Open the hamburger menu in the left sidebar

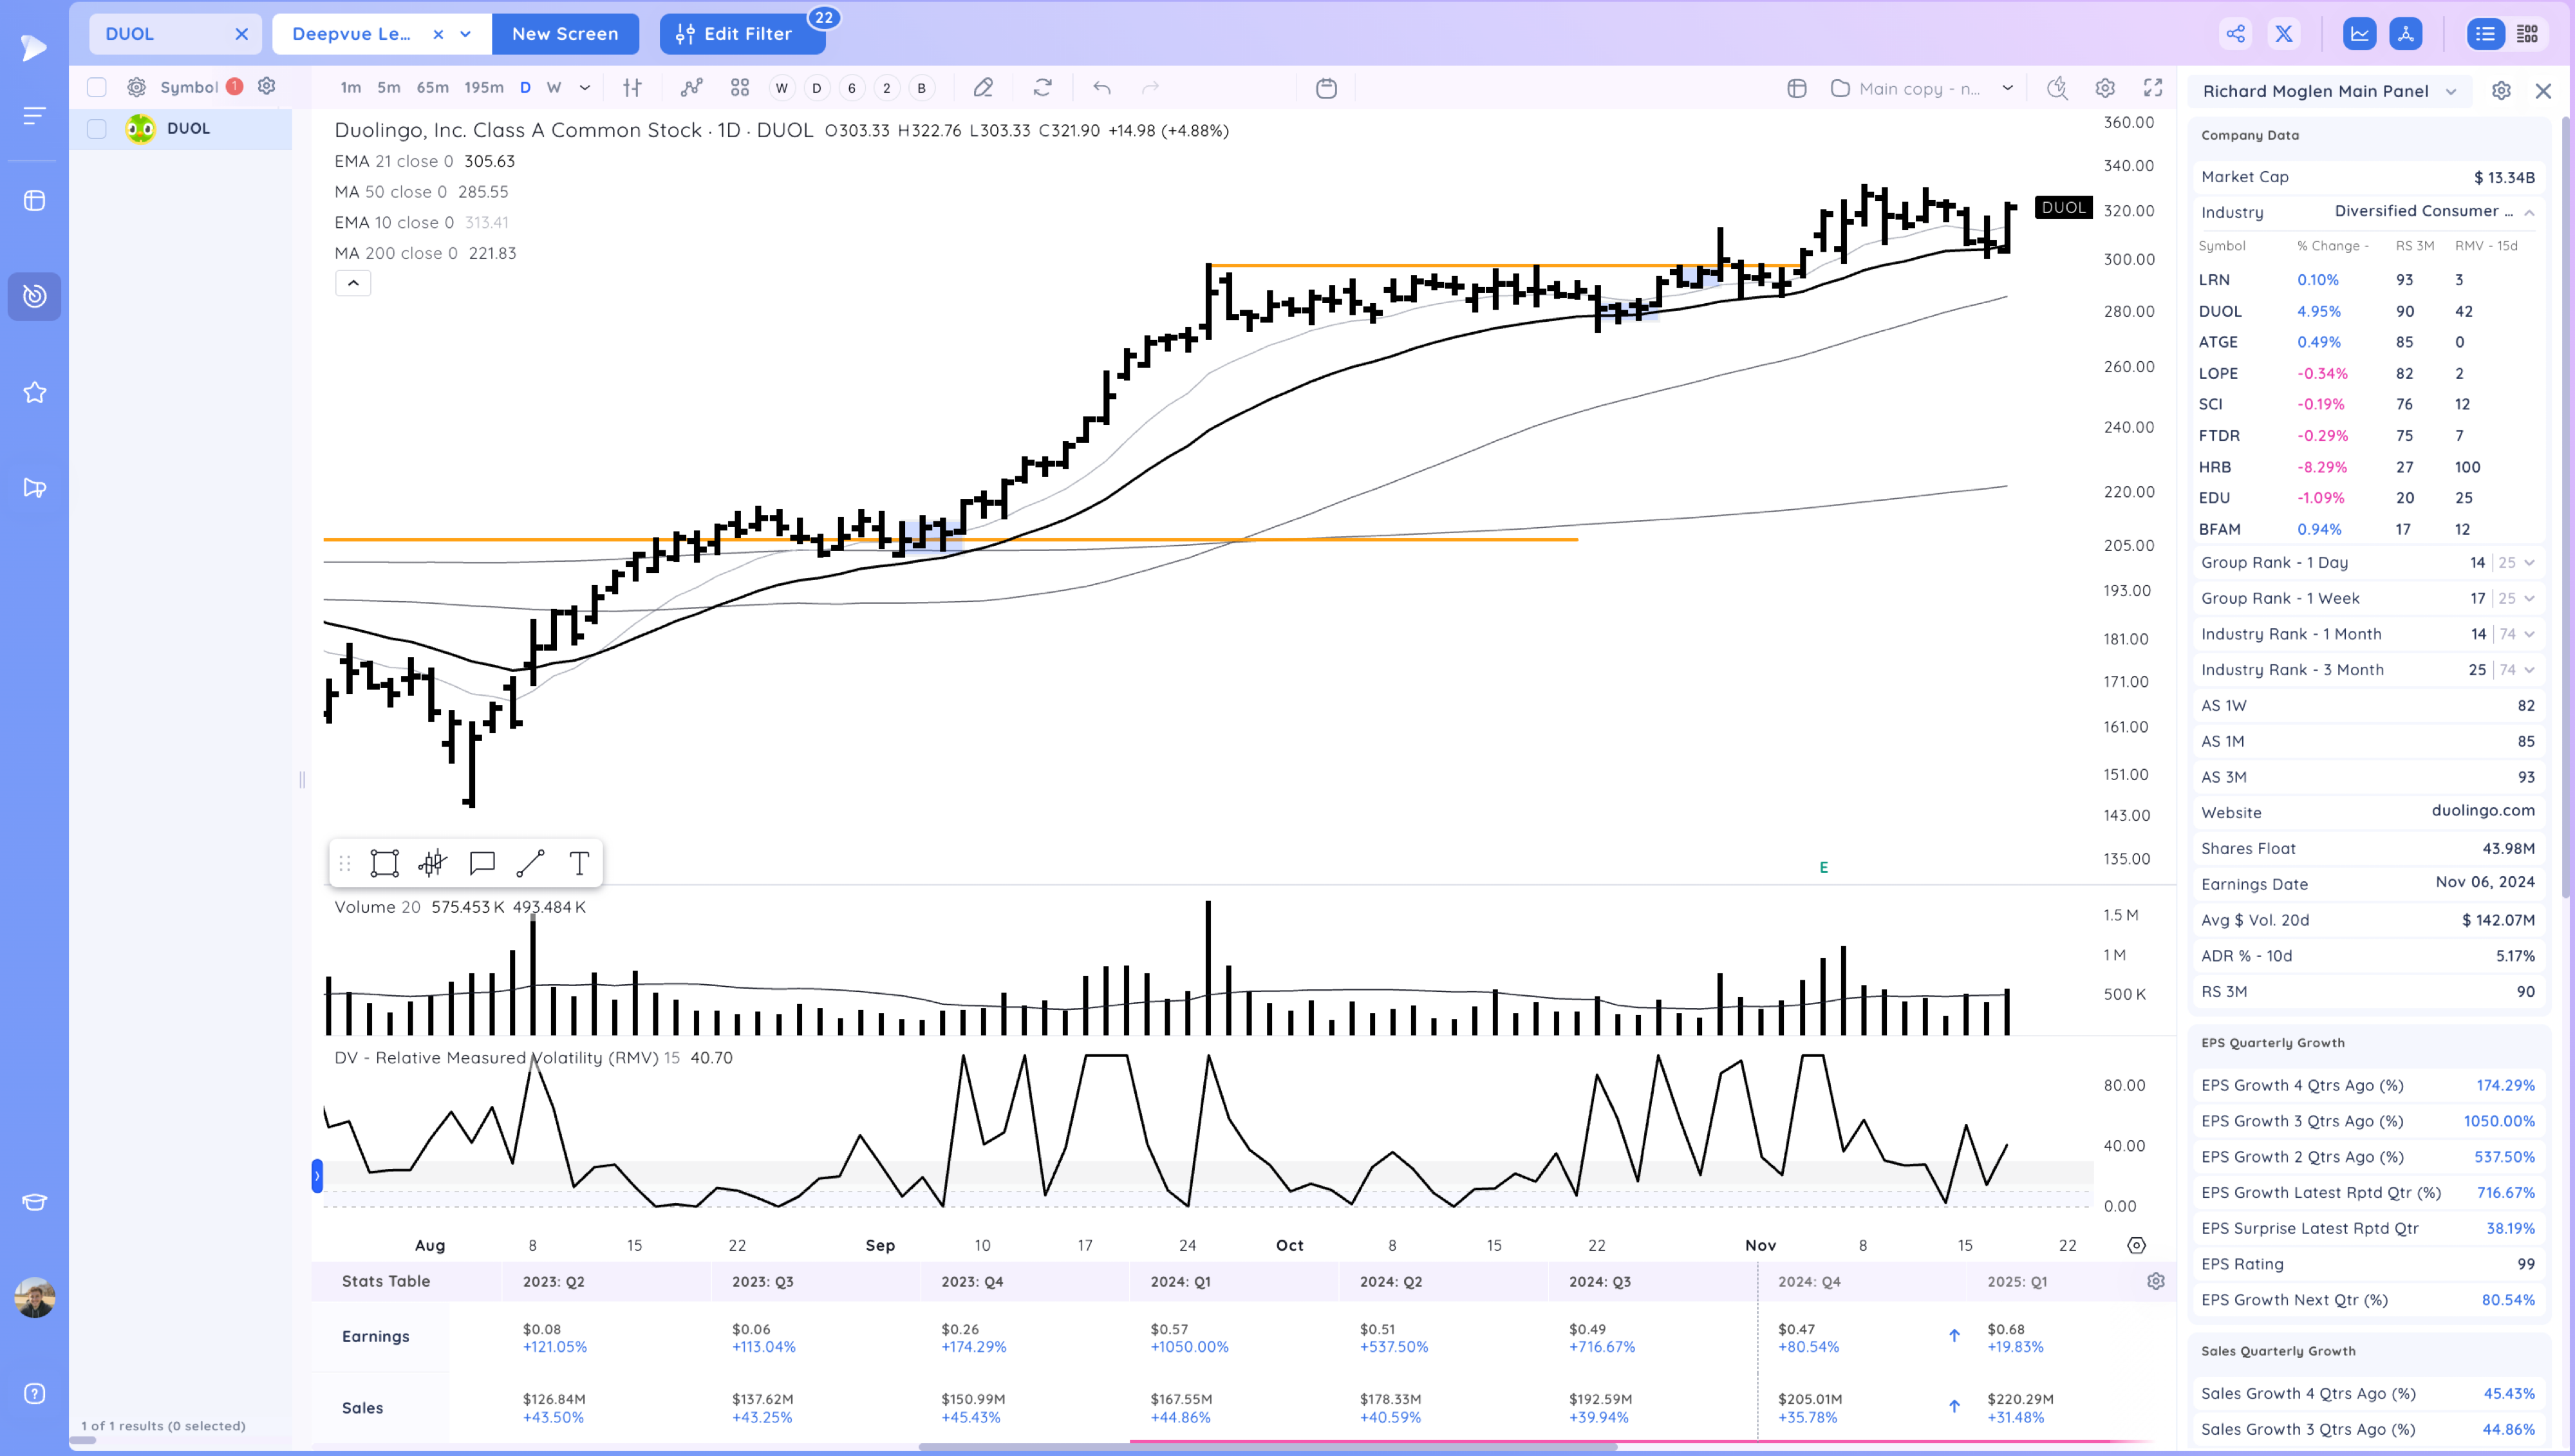pos(34,116)
